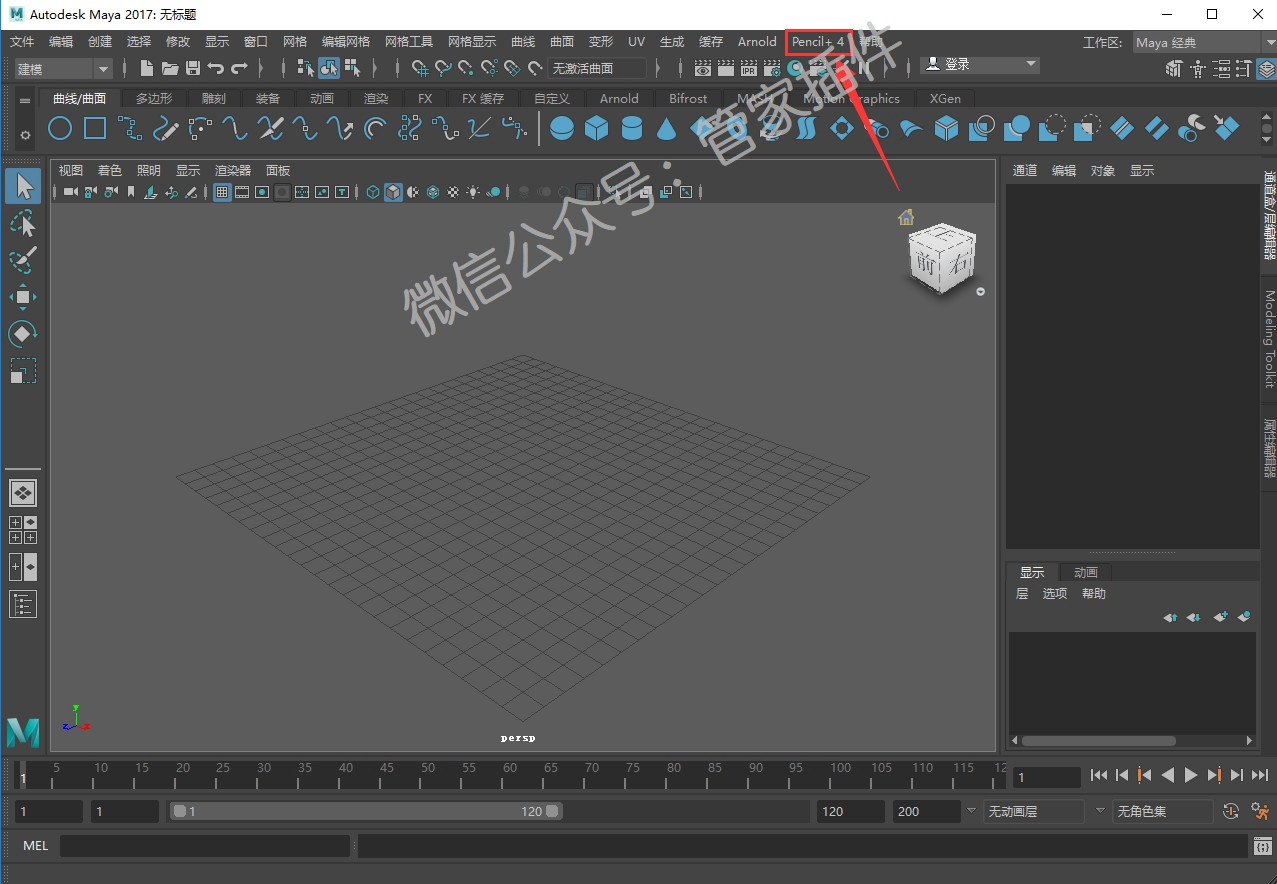Screen dimensions: 1277x884
Task: Create a NURBS cube from shelf
Action: tap(597, 128)
